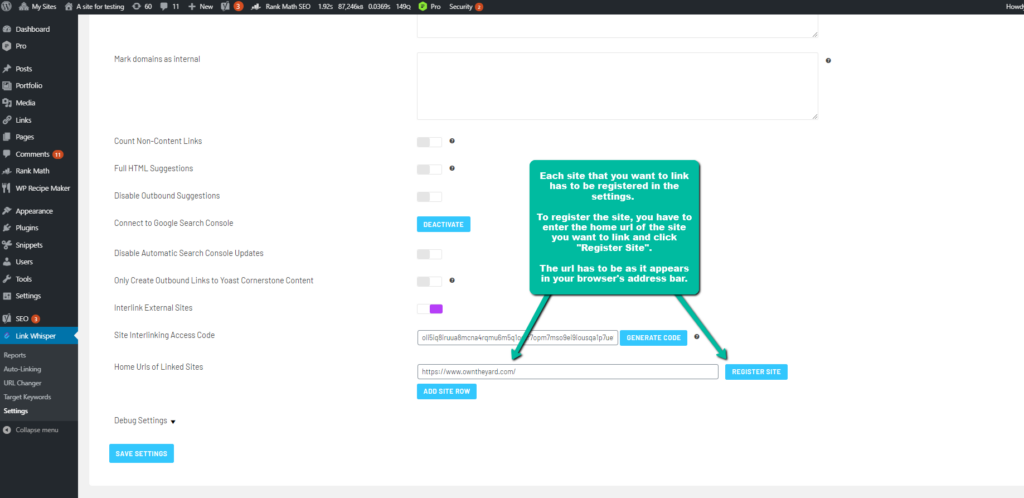Image resolution: width=1024 pixels, height=498 pixels.
Task: Toggle Only Create Outbound Links to Yoast Cornerstone
Action: click(429, 281)
